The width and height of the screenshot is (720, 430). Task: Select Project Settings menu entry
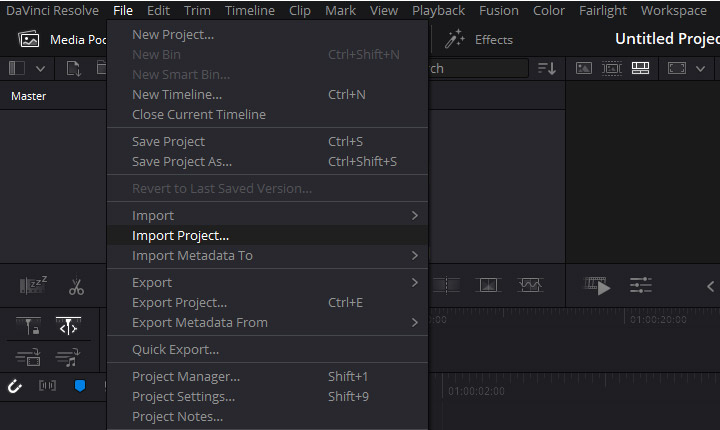click(184, 396)
